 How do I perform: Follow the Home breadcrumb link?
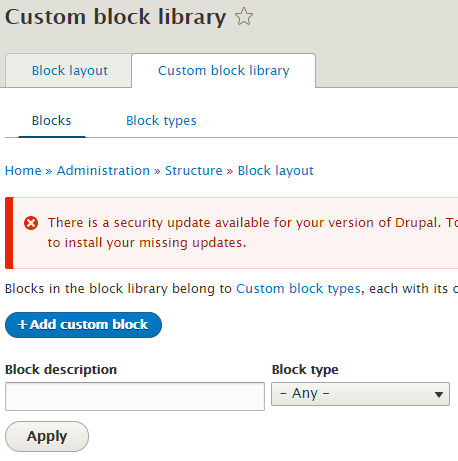23,171
